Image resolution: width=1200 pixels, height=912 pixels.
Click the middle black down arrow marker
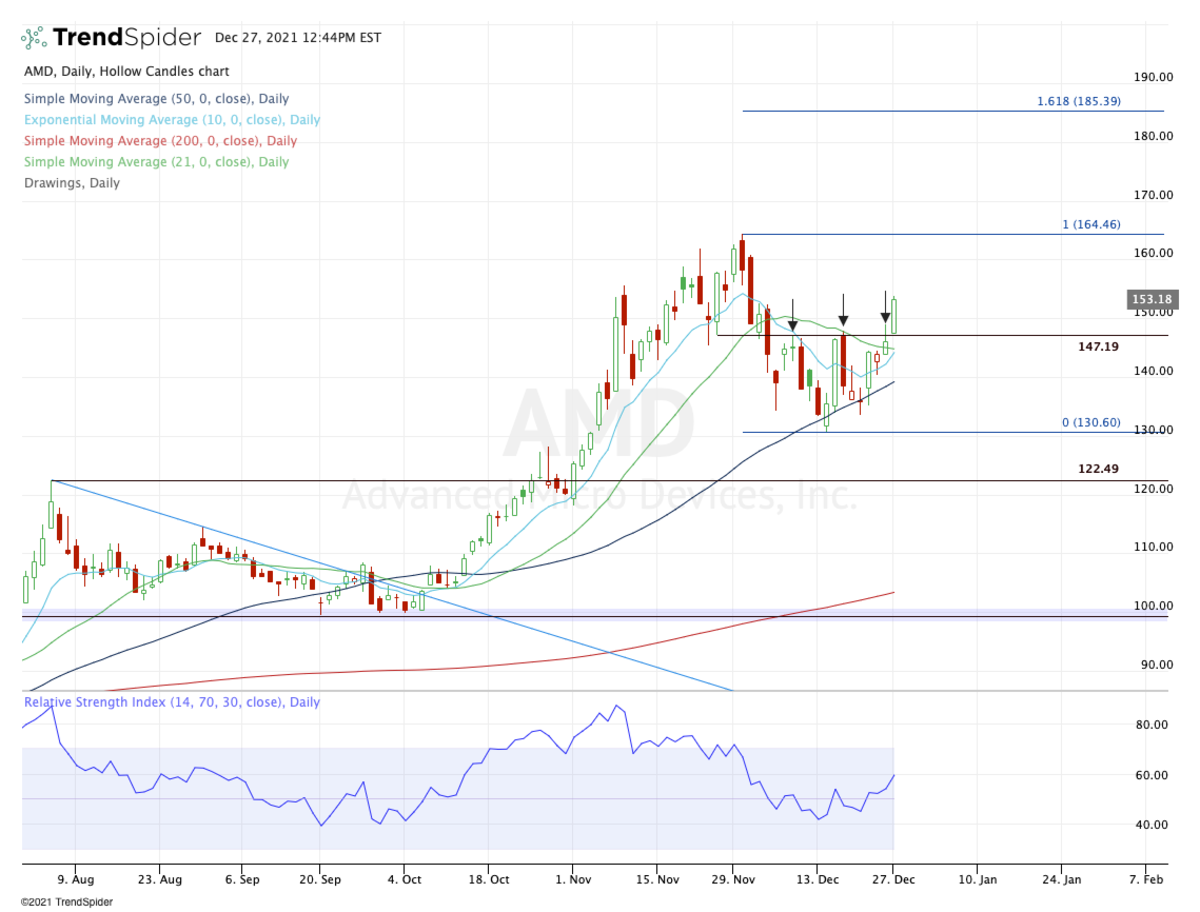pyautogui.click(x=843, y=320)
